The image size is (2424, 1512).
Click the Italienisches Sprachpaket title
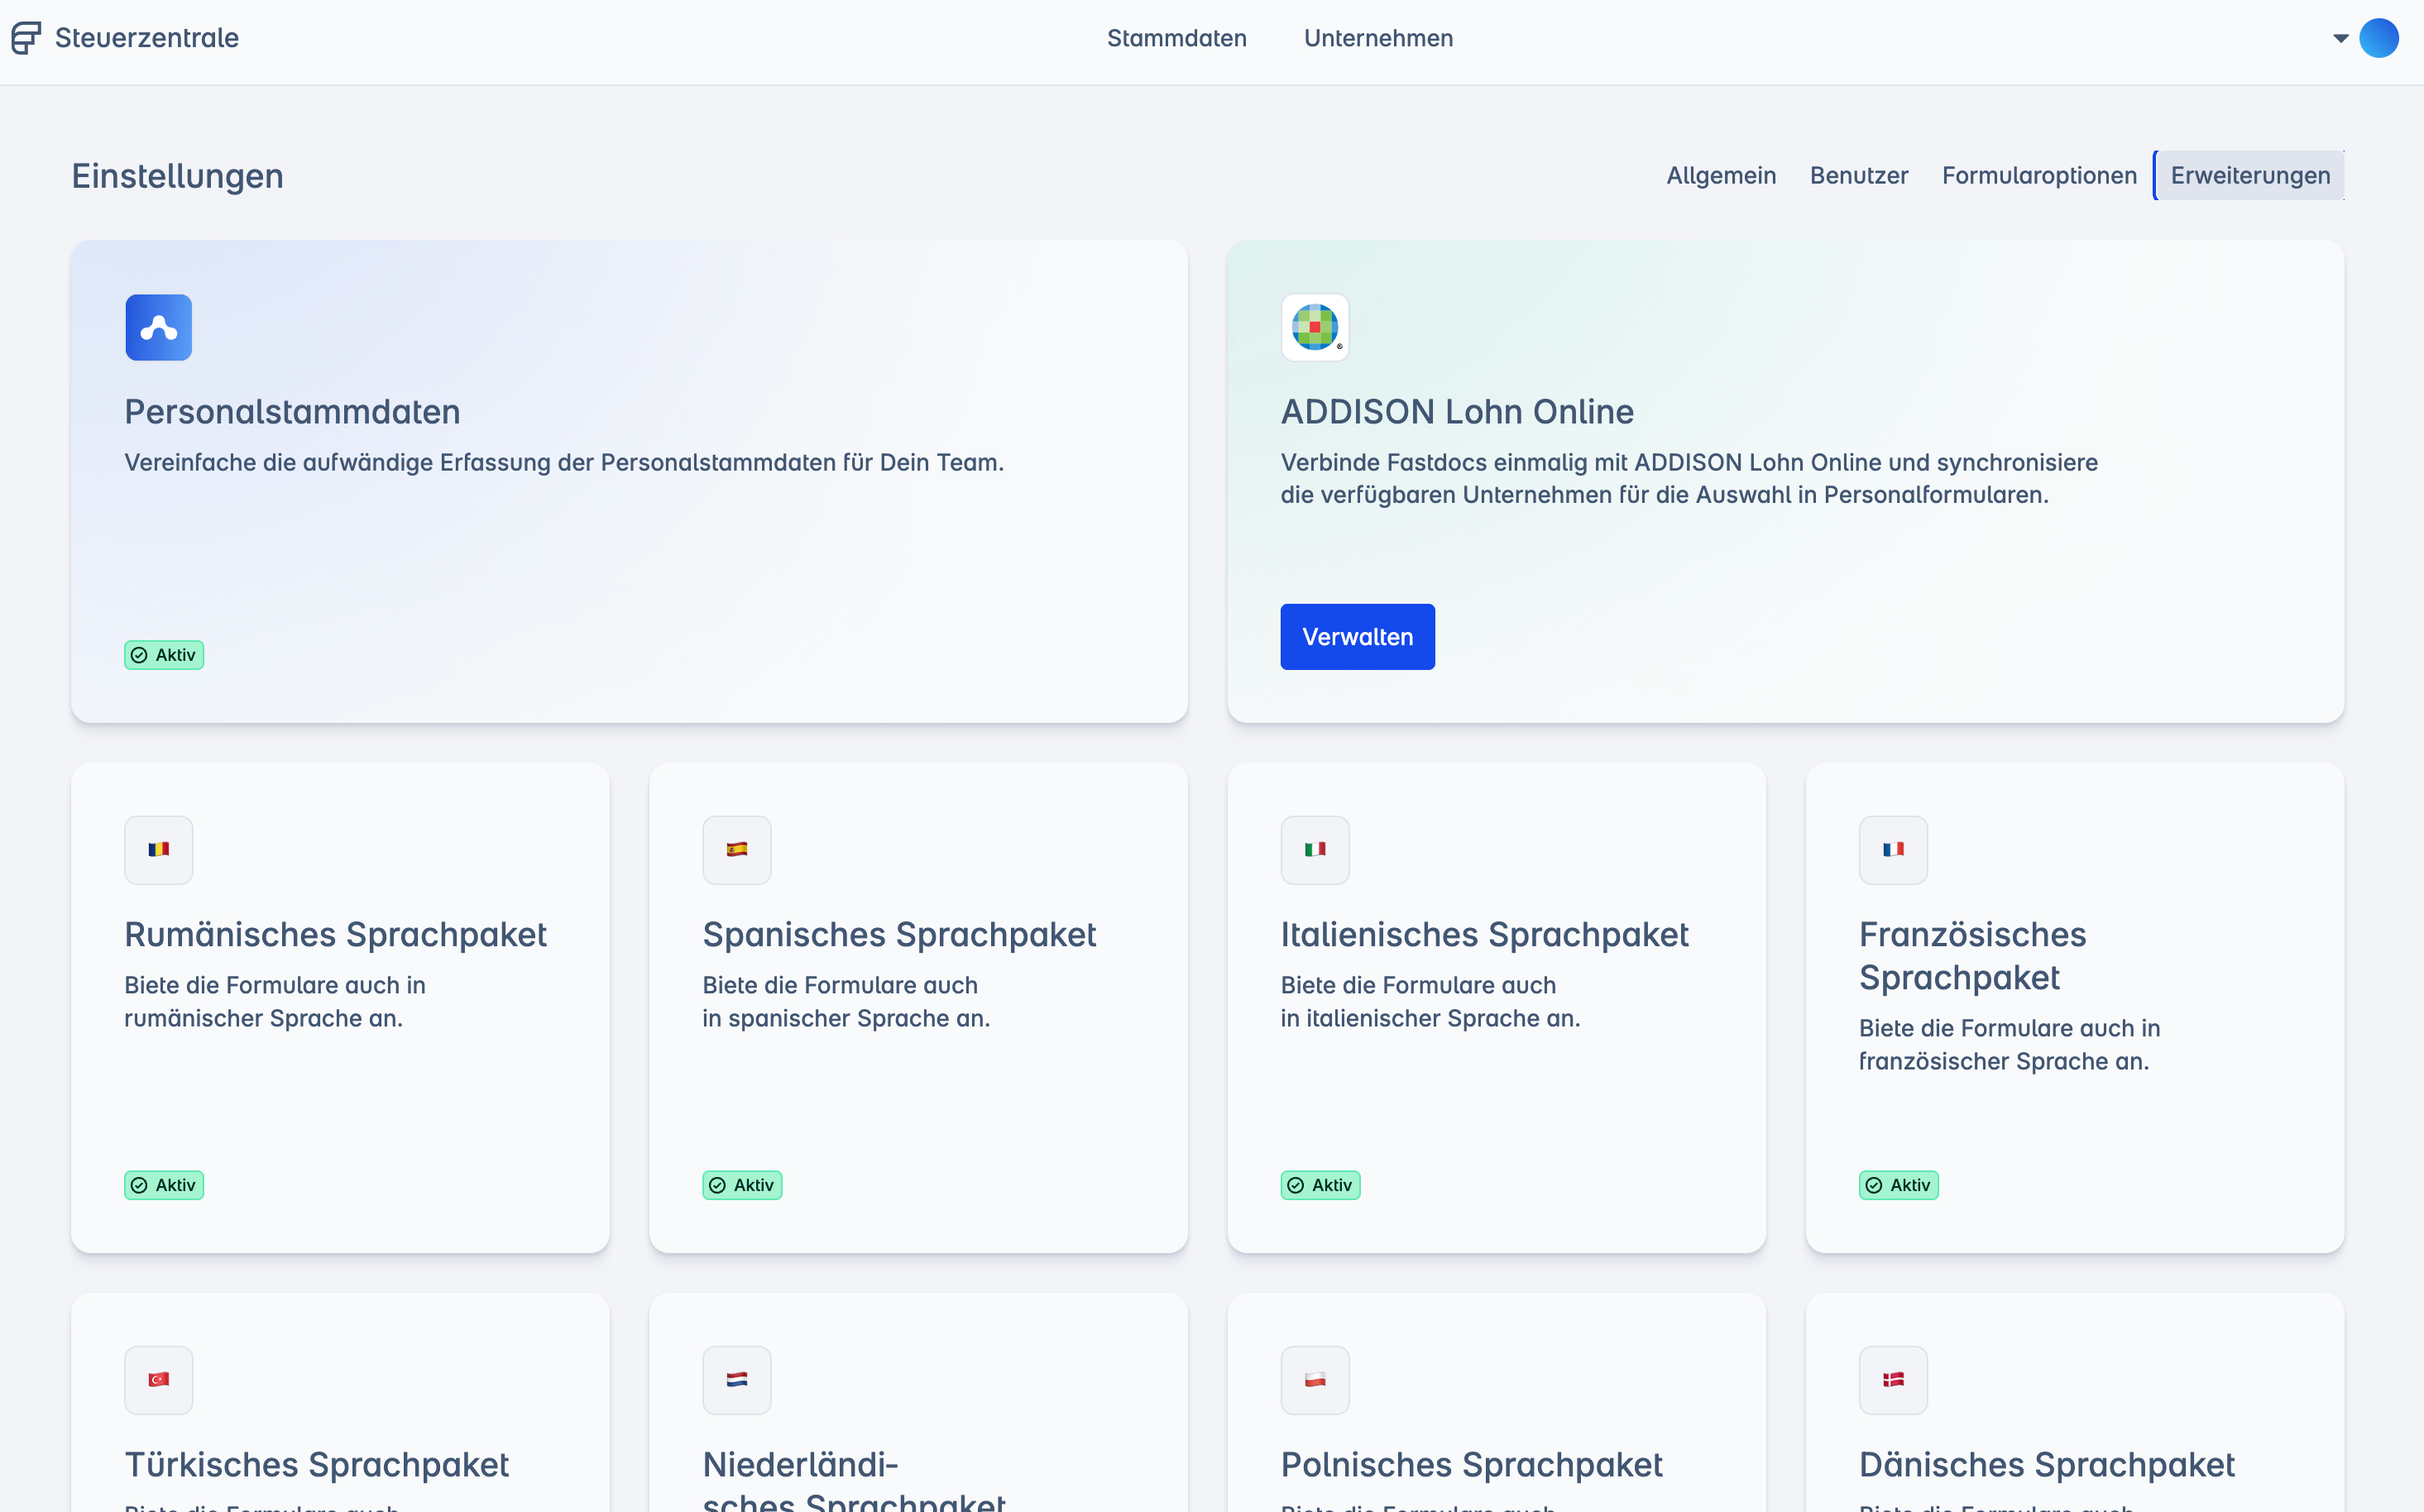(1484, 935)
